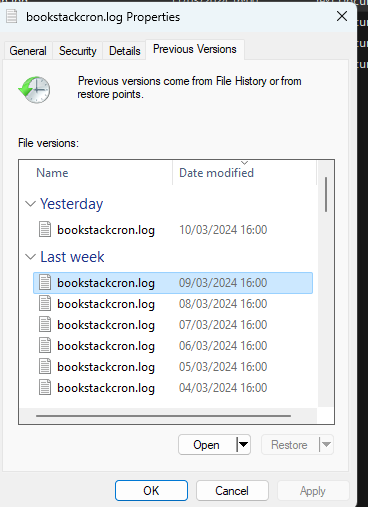Click the file icon for 10/03/2024 version
Screen dimensions: 368x507
pos(45,229)
